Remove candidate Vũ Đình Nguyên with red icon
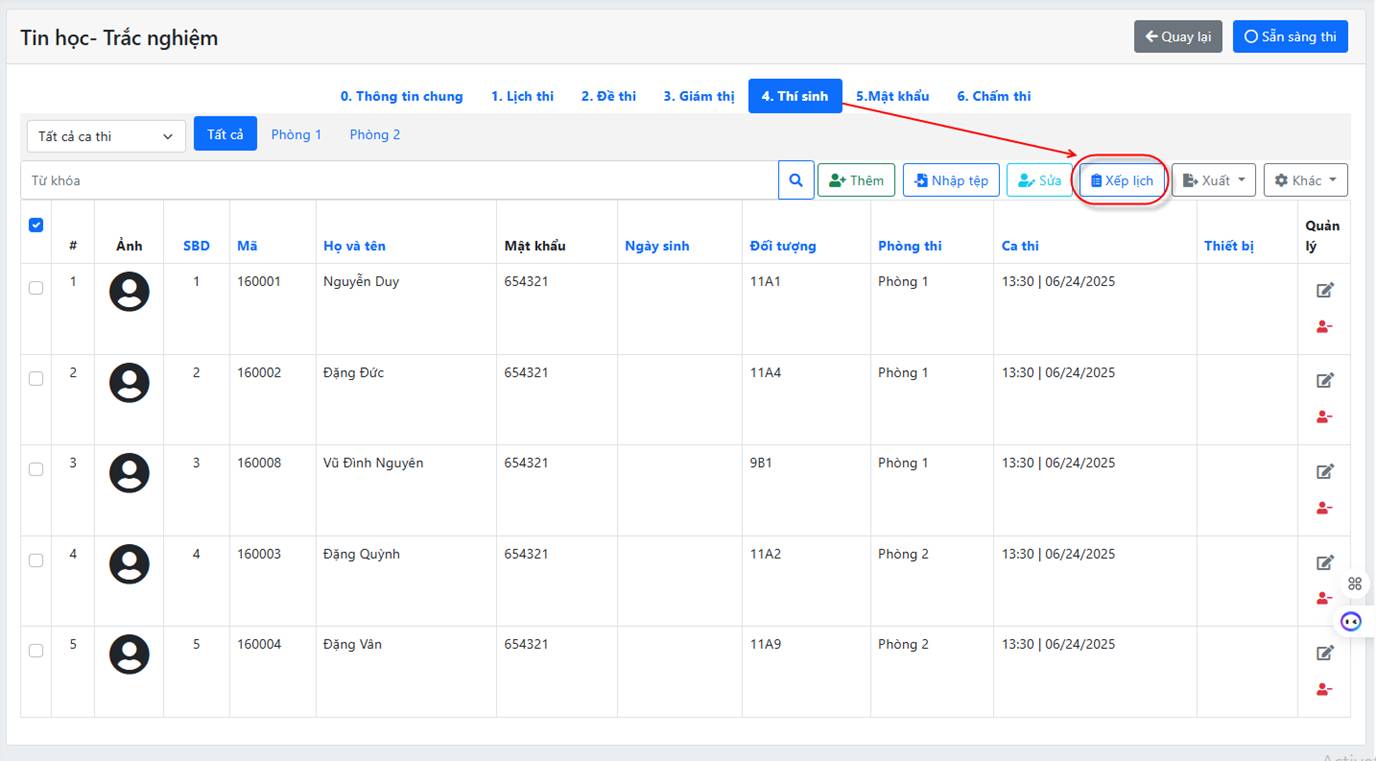Image resolution: width=1376 pixels, height=761 pixels. 1325,507
